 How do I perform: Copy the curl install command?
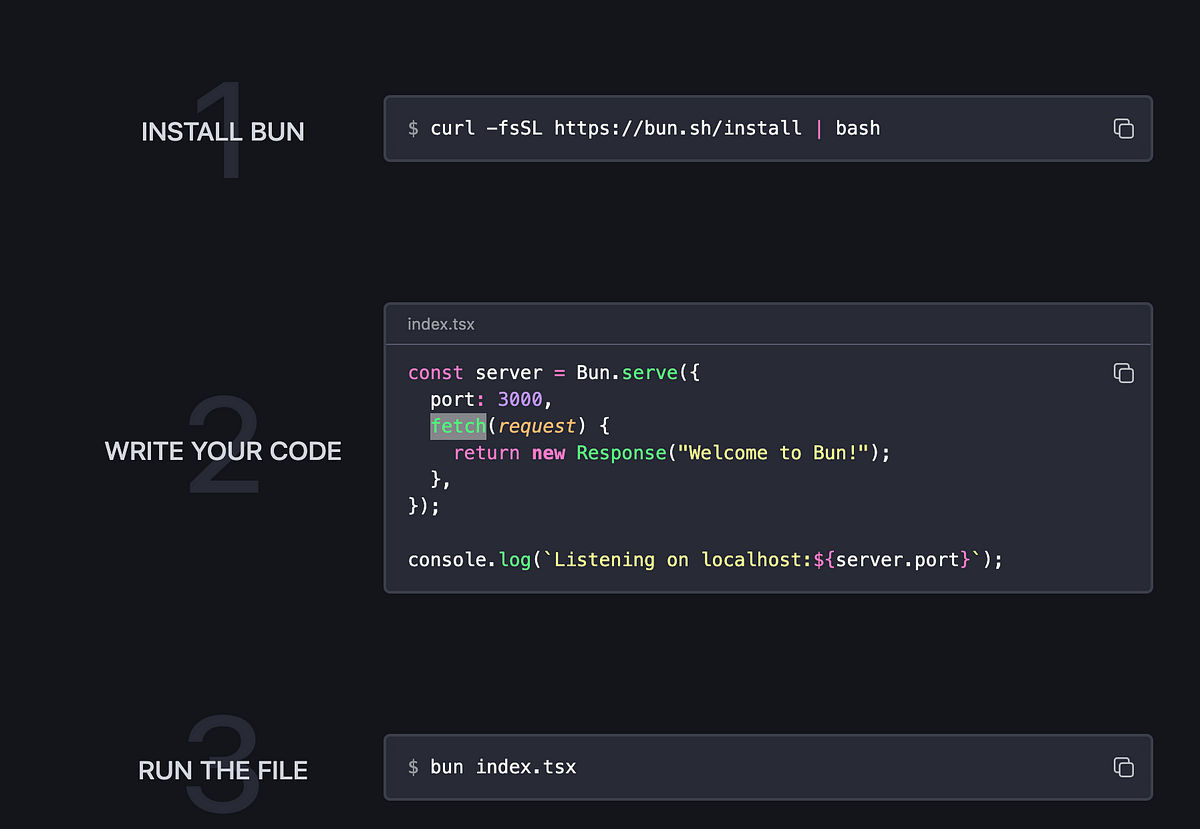point(1123,128)
